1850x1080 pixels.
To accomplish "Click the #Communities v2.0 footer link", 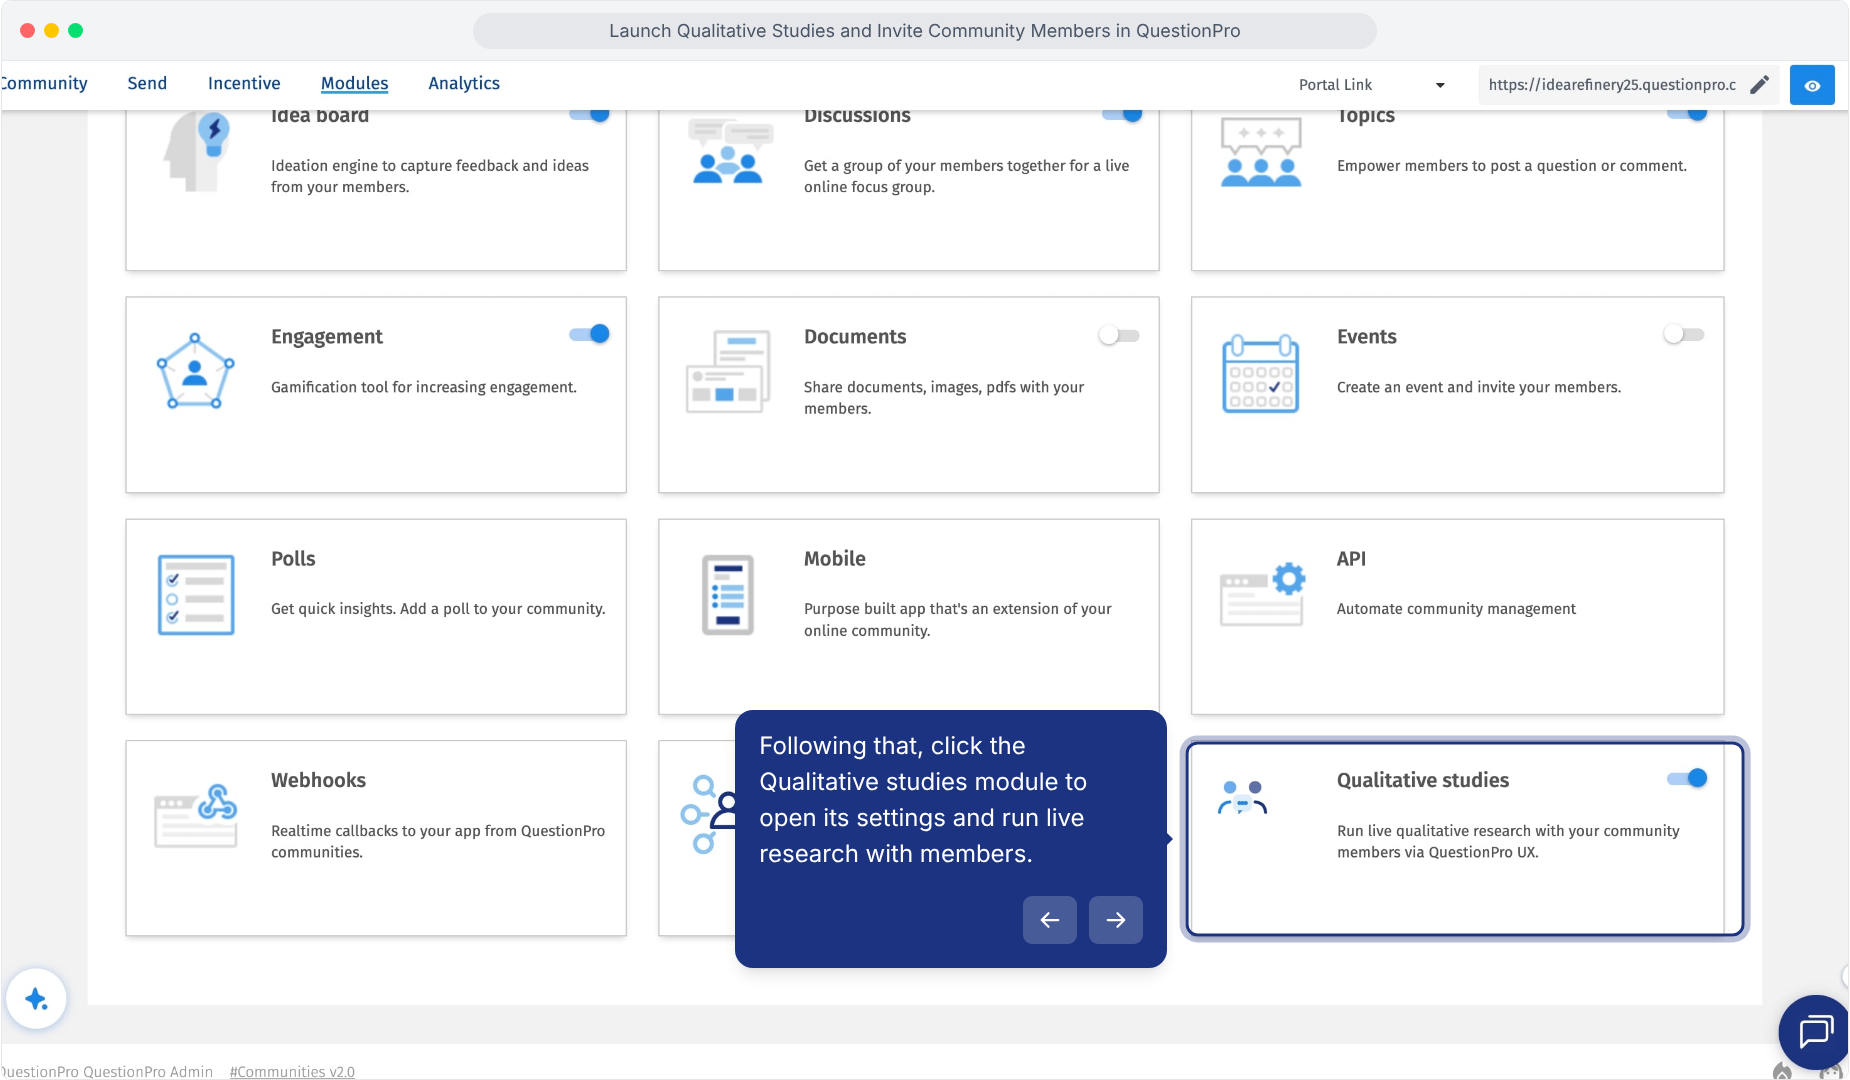I will coord(292,1071).
